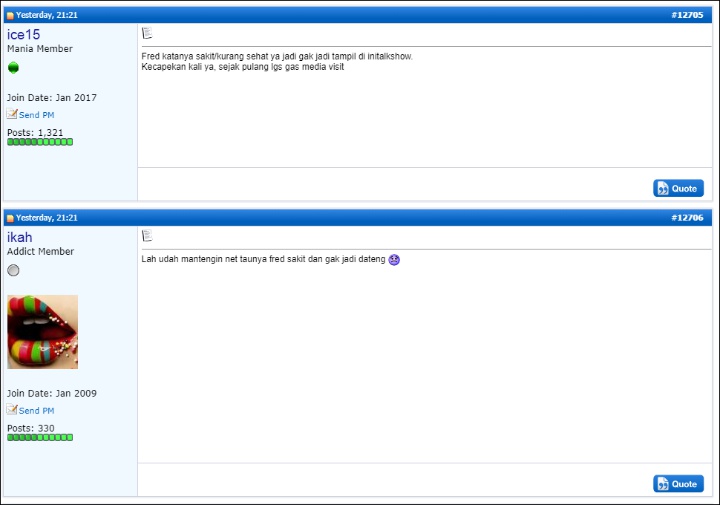The width and height of the screenshot is (720, 505).
Task: Open ice15's user profile link
Action: (23, 34)
